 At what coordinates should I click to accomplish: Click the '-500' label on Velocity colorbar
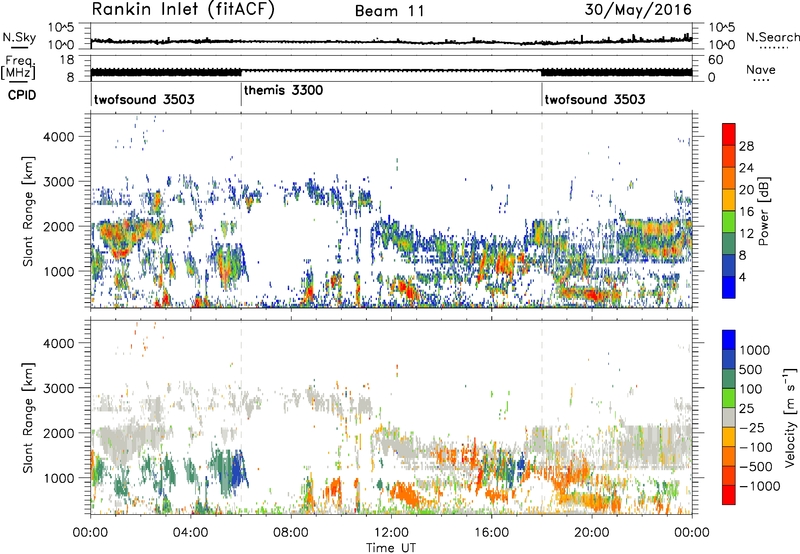[756, 467]
